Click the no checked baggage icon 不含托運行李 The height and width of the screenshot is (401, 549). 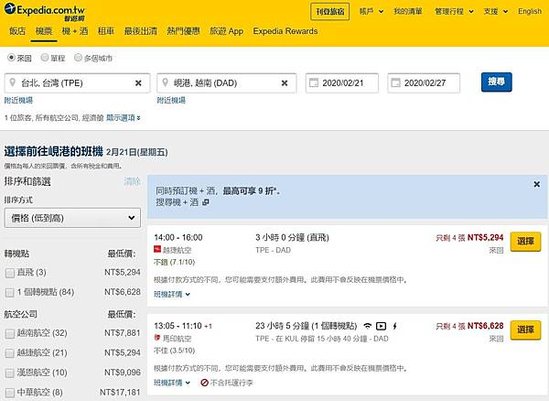point(204,382)
